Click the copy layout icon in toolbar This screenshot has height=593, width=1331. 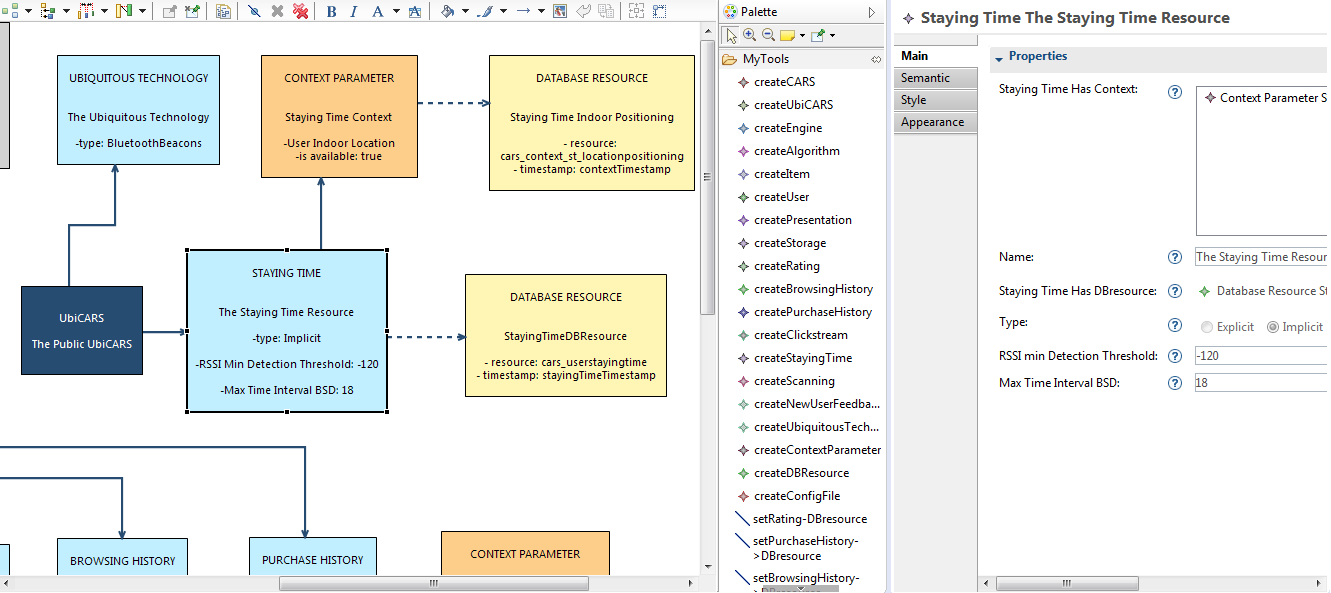223,11
